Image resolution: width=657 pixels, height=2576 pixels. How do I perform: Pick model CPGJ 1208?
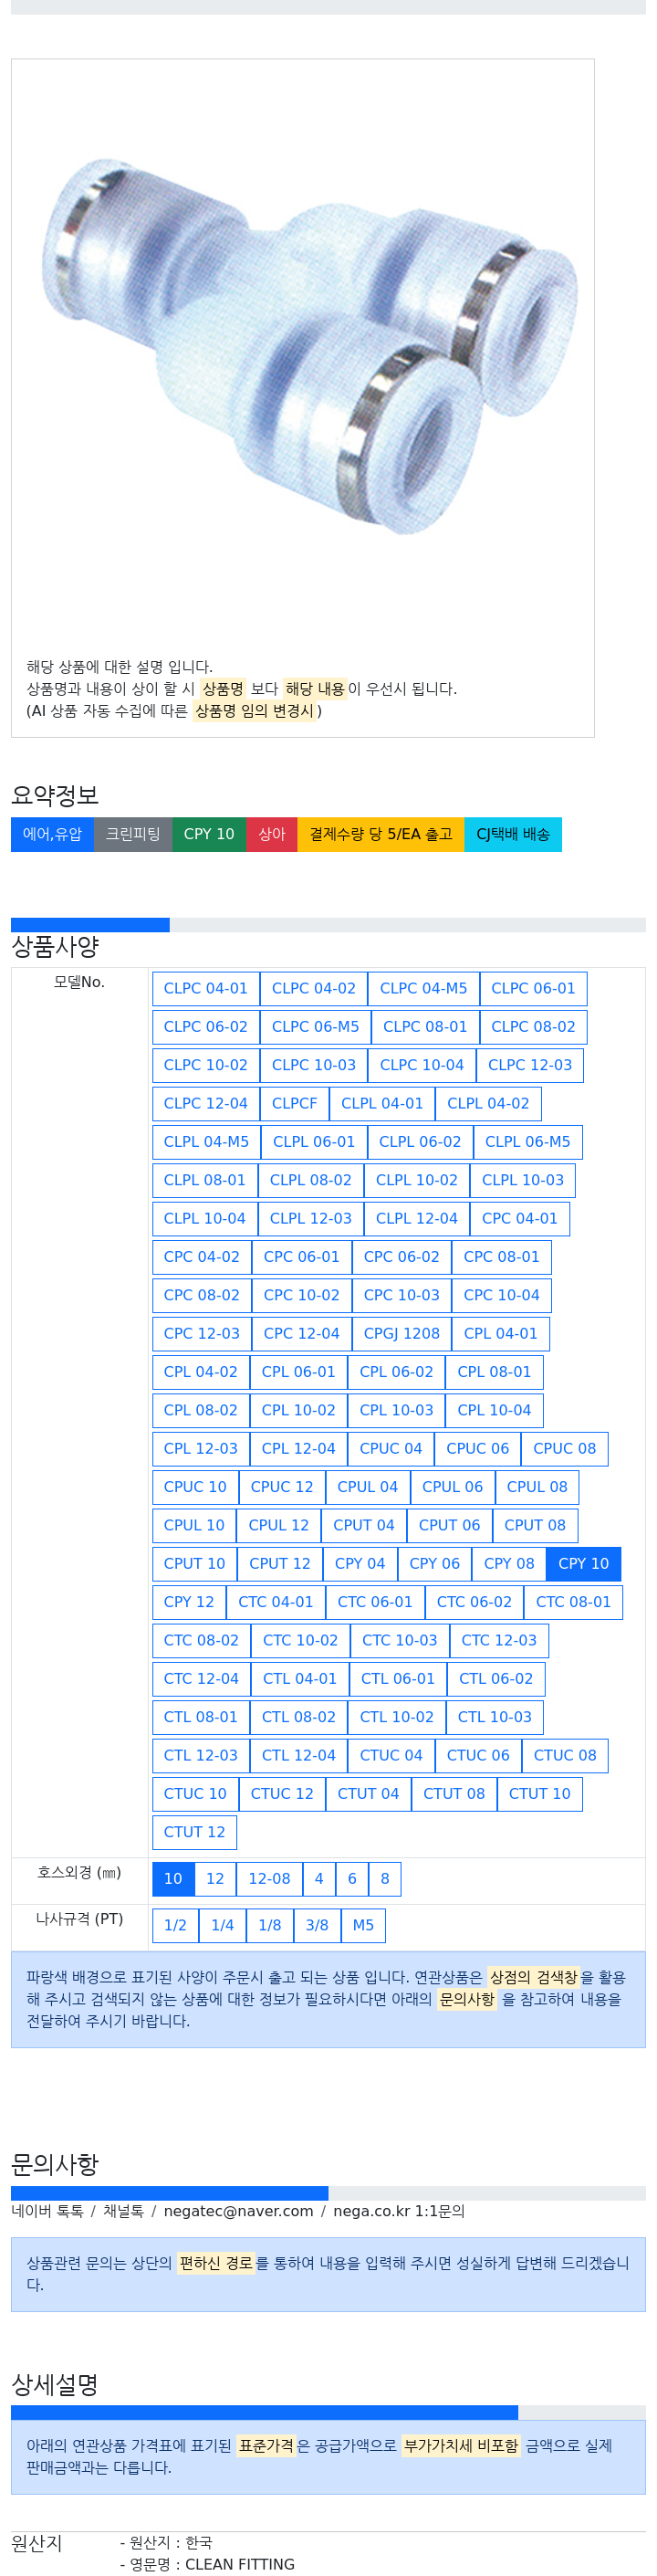[x=401, y=1332]
